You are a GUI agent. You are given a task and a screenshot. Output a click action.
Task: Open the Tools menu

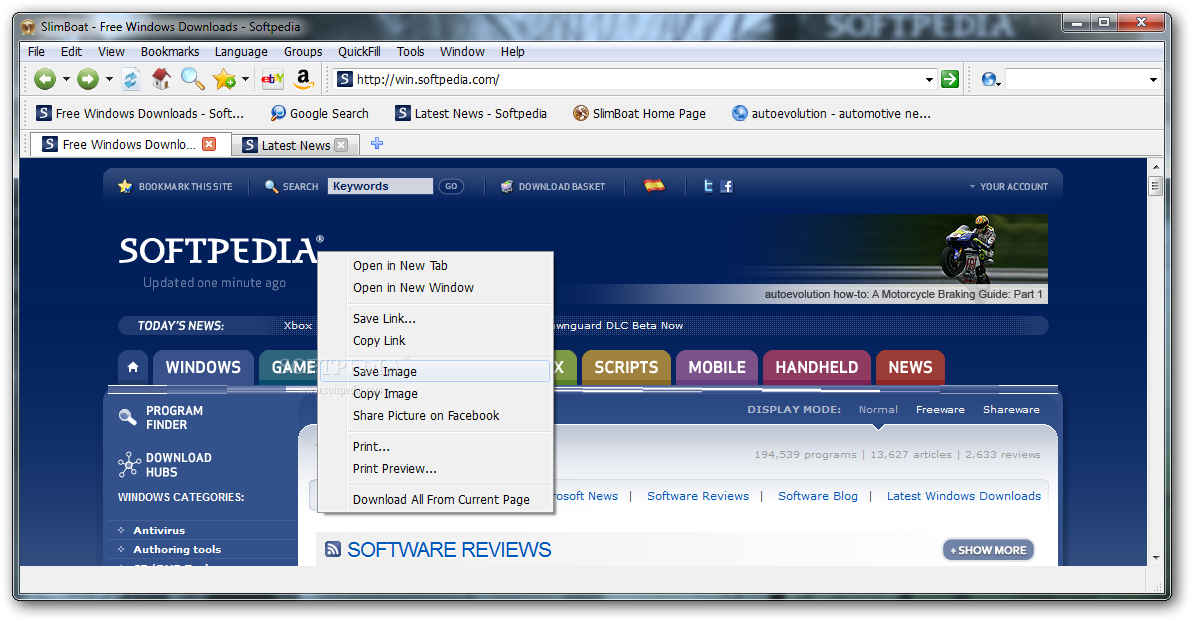click(x=410, y=52)
